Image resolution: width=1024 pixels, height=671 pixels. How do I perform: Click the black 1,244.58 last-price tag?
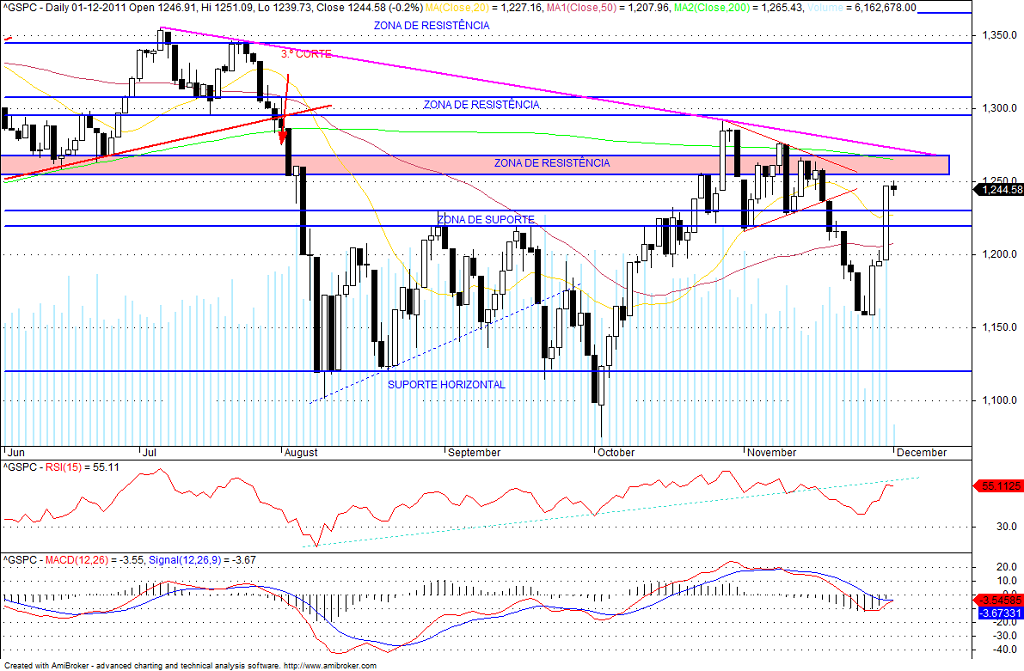(x=999, y=189)
